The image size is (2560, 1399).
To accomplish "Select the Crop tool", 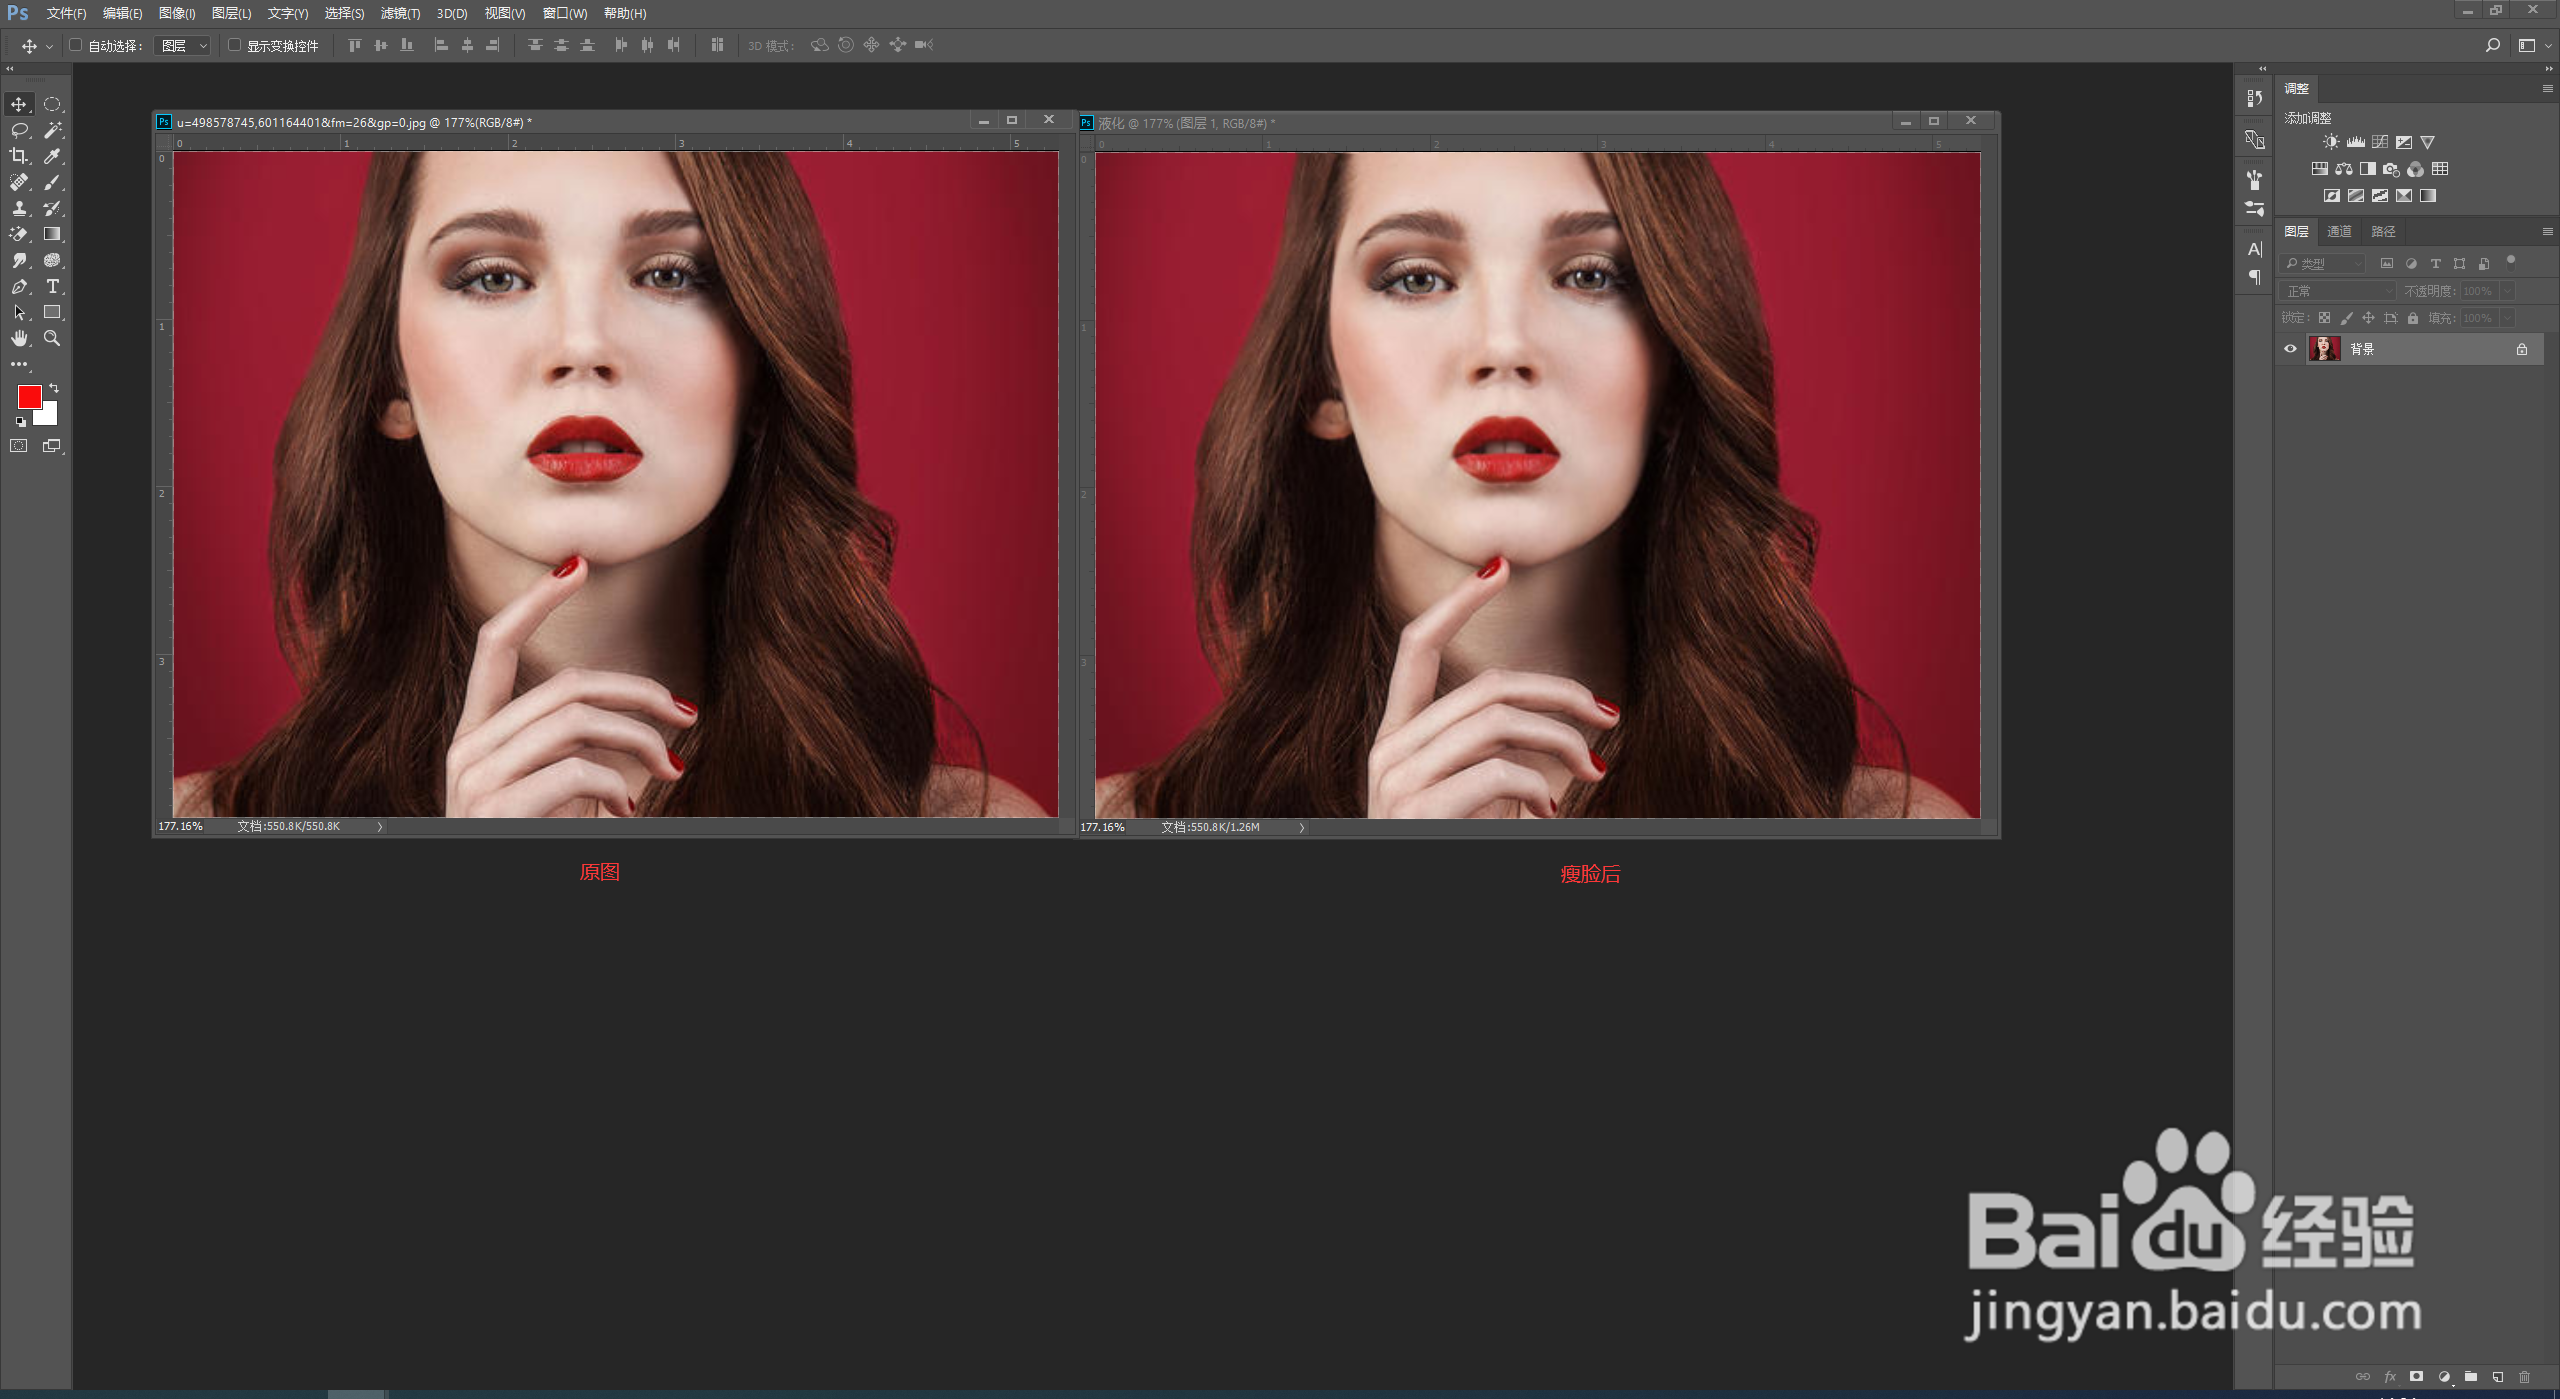I will coord(19,156).
